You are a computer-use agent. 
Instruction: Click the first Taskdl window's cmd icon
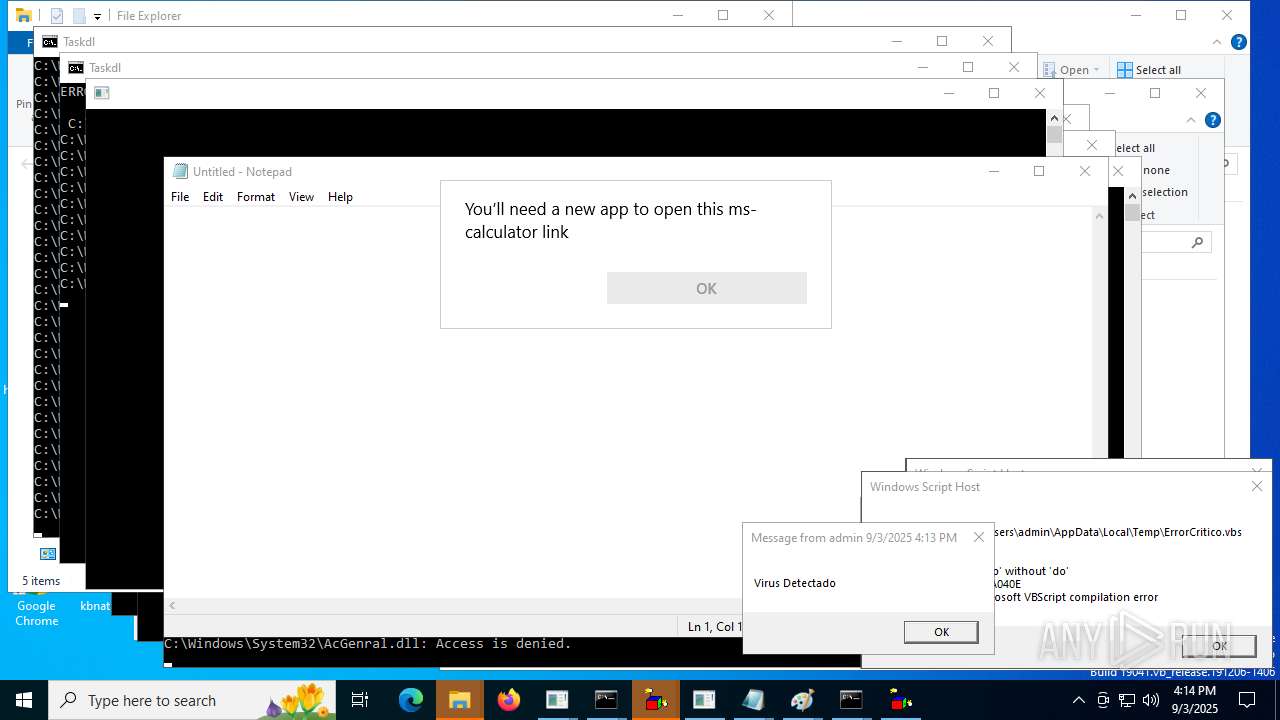(49, 42)
